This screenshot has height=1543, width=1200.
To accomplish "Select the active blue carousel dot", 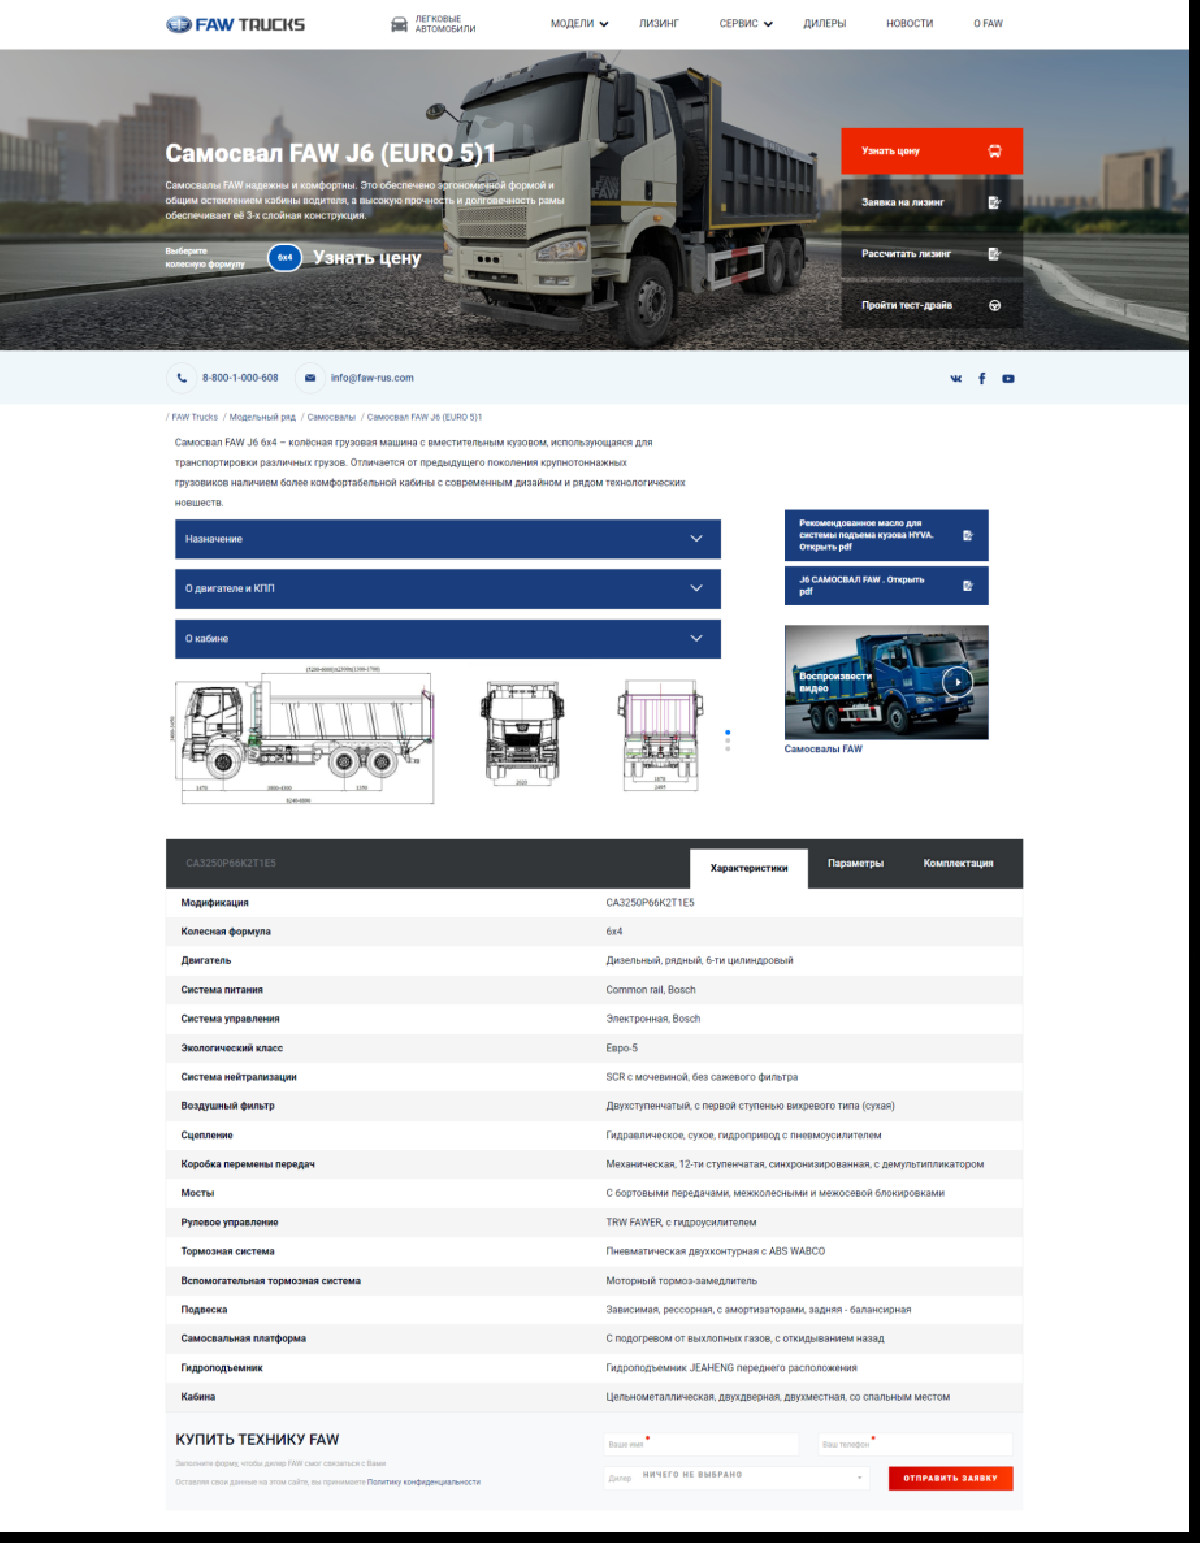I will (728, 732).
